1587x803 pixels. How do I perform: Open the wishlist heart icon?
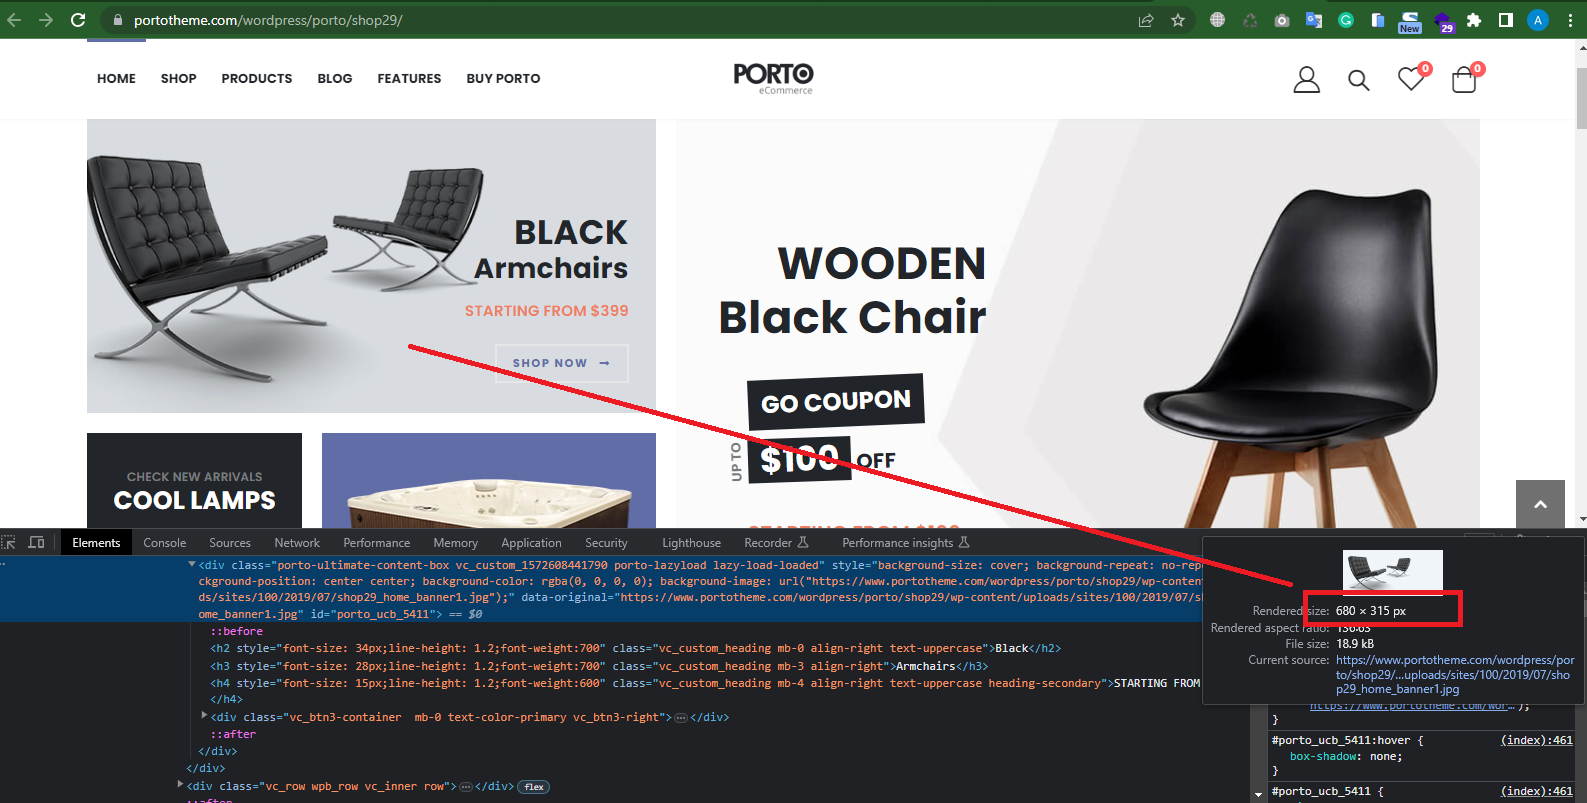pyautogui.click(x=1412, y=78)
